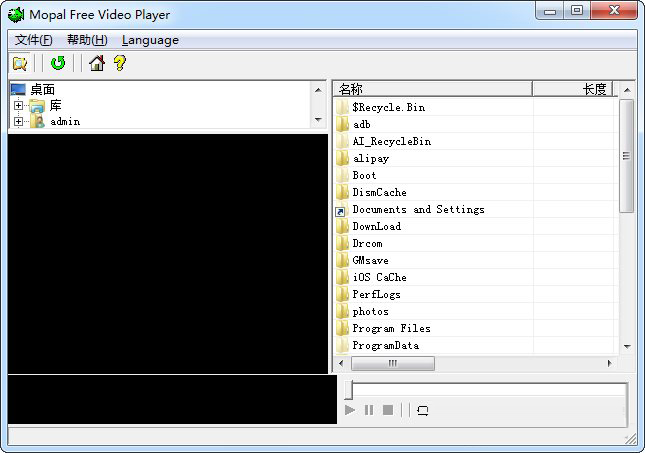Click the folder tree scroll-up arrow
The height and width of the screenshot is (453, 645).
pyautogui.click(x=318, y=90)
